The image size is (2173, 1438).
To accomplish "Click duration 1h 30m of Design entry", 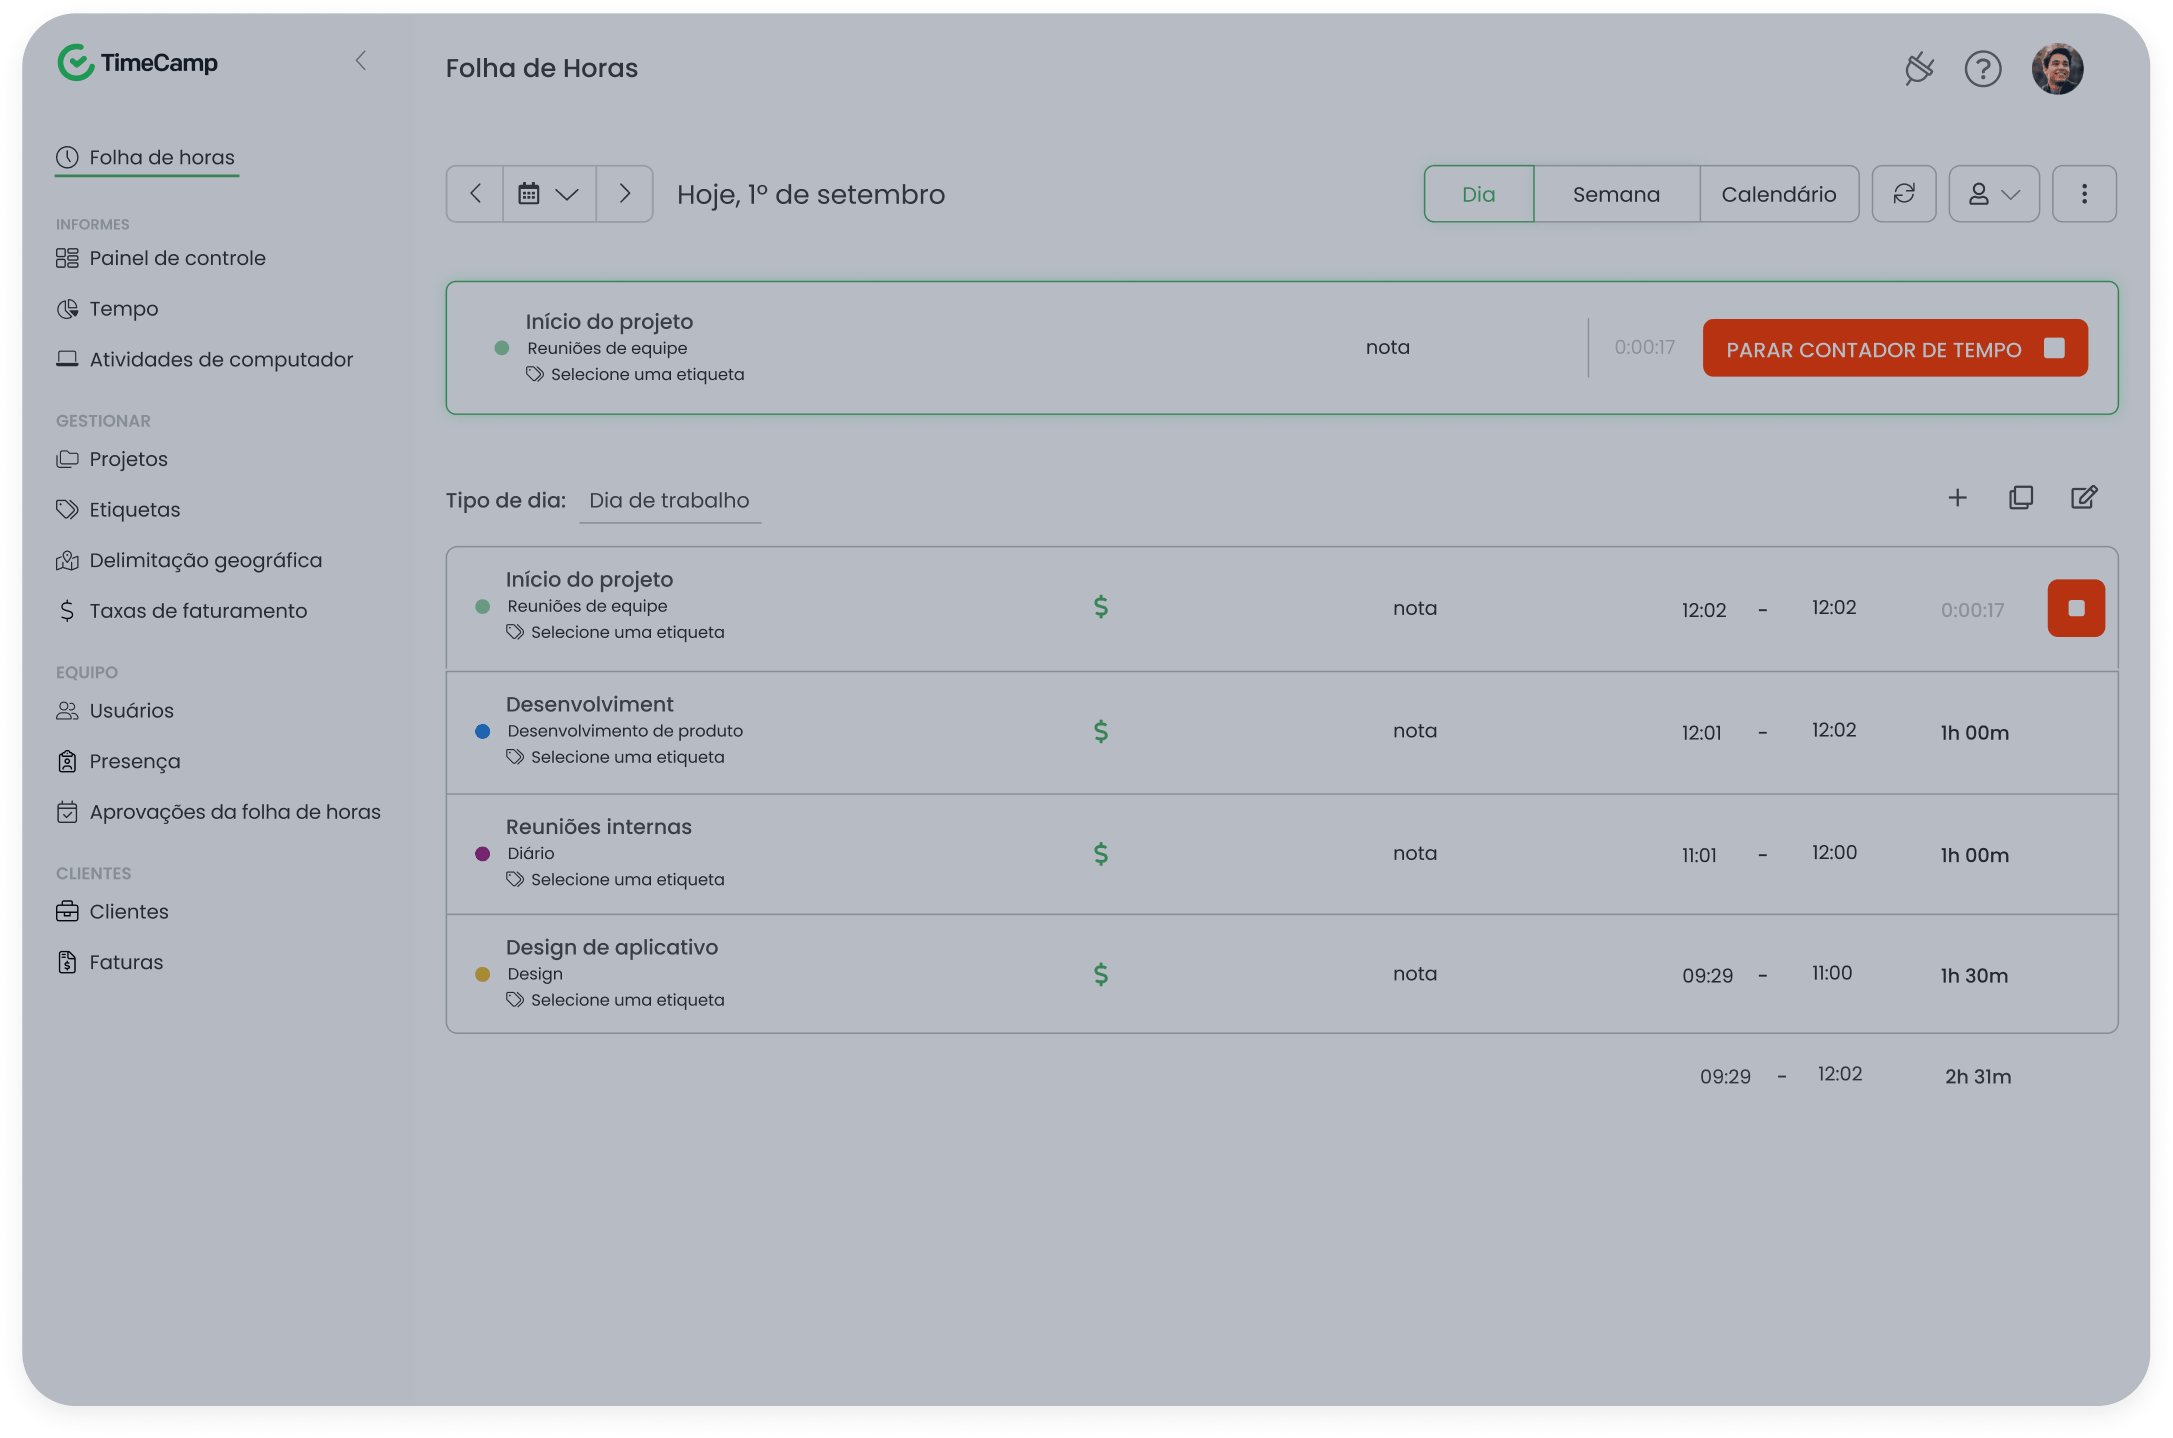I will (1974, 976).
